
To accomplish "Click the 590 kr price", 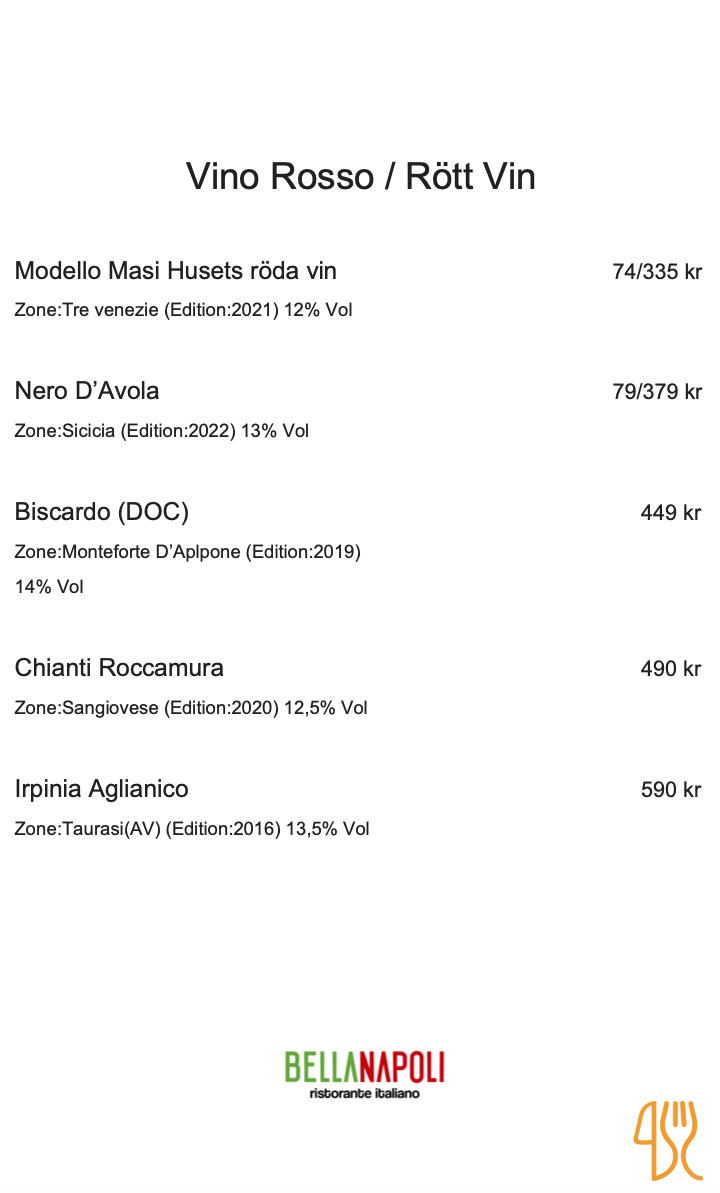I will coord(671,790).
